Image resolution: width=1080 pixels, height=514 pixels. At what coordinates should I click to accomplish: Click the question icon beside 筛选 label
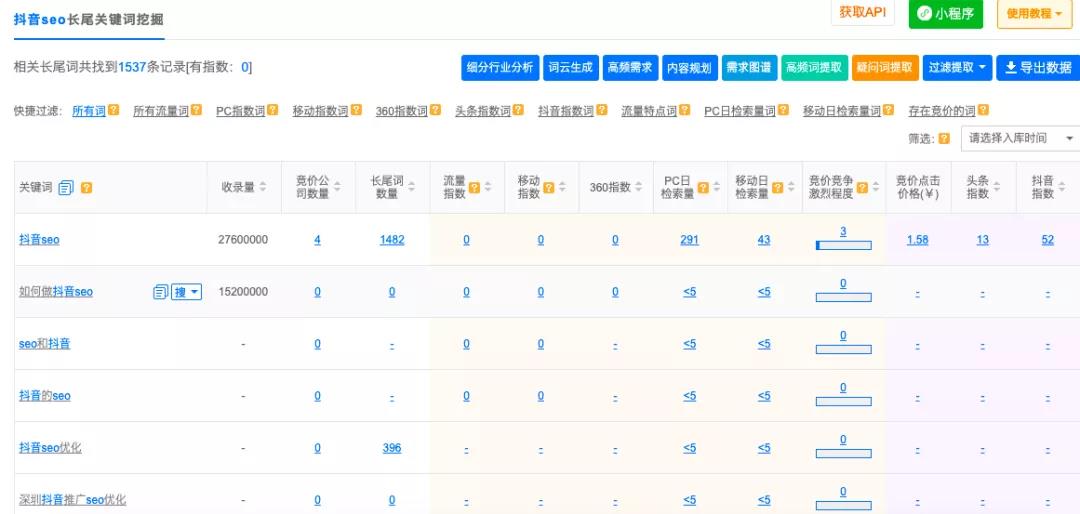coord(944,138)
